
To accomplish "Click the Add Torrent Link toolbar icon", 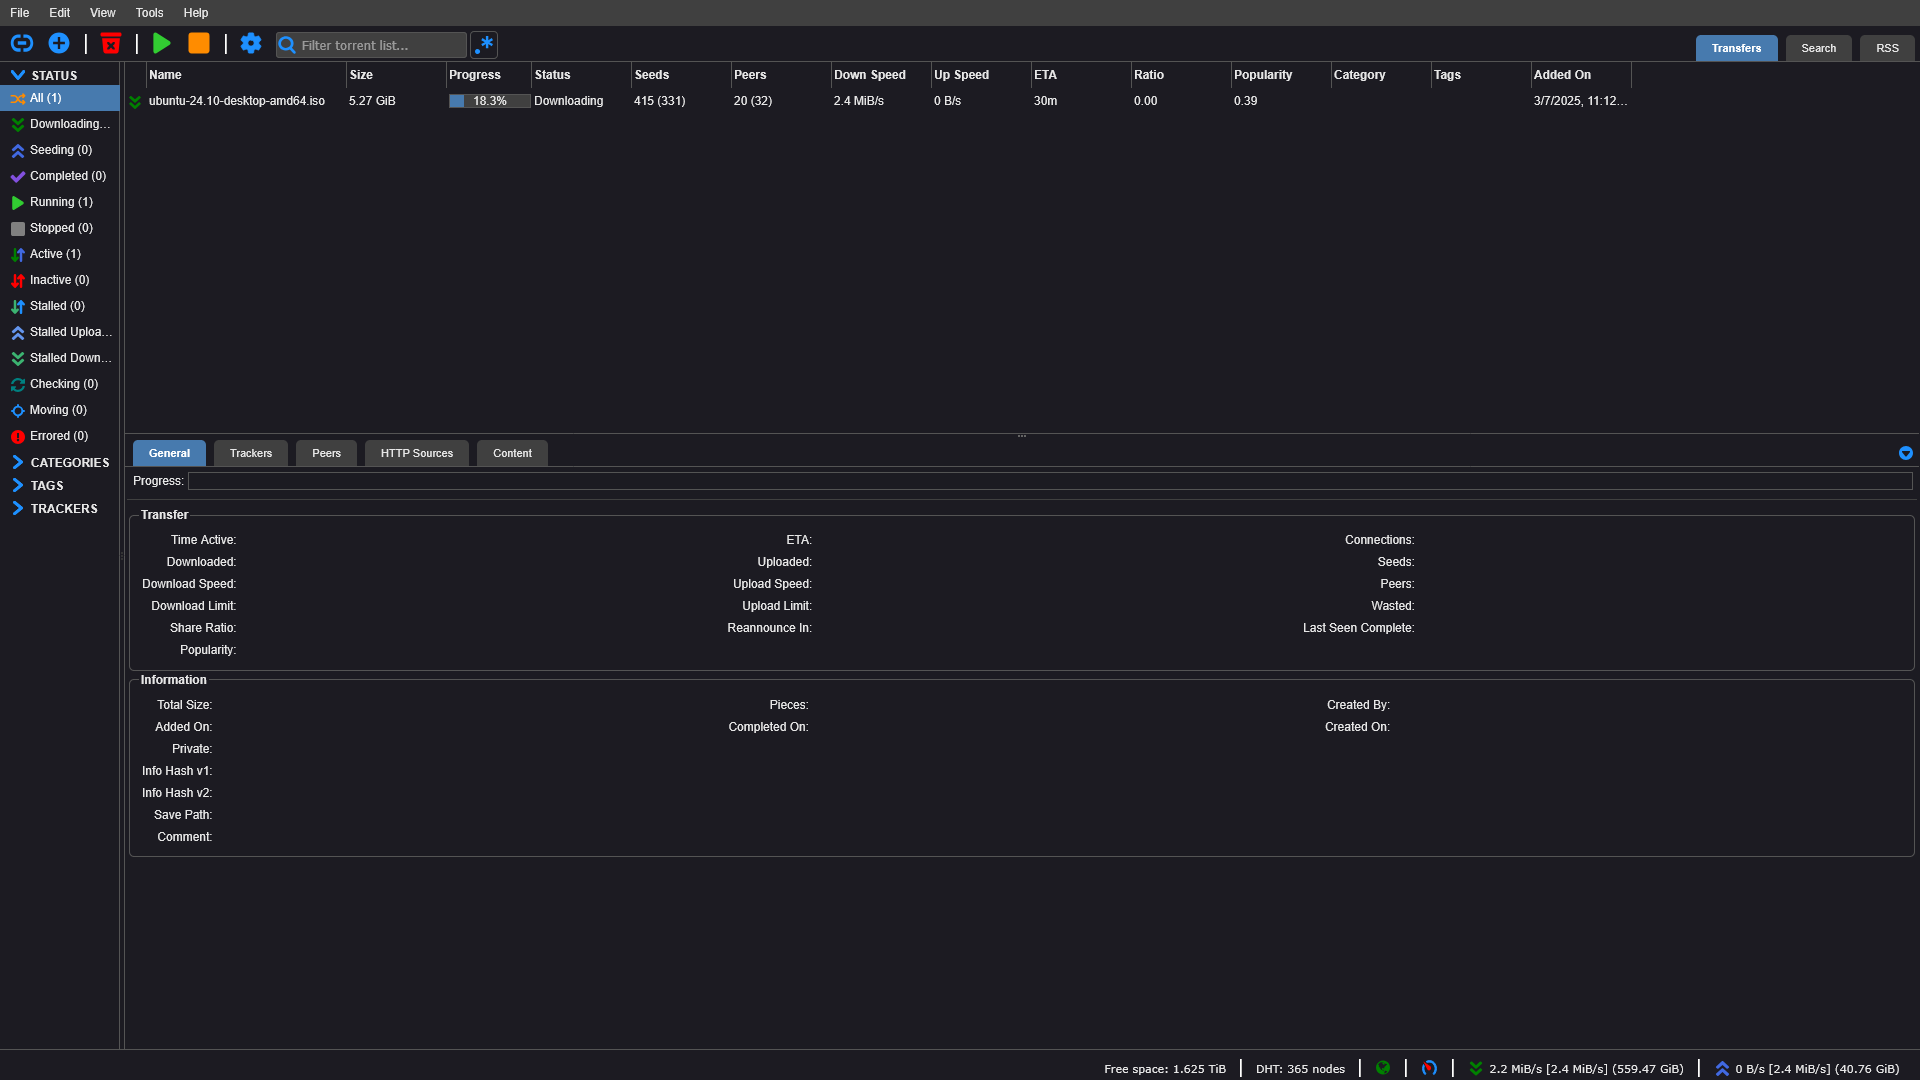I will click(22, 43).
